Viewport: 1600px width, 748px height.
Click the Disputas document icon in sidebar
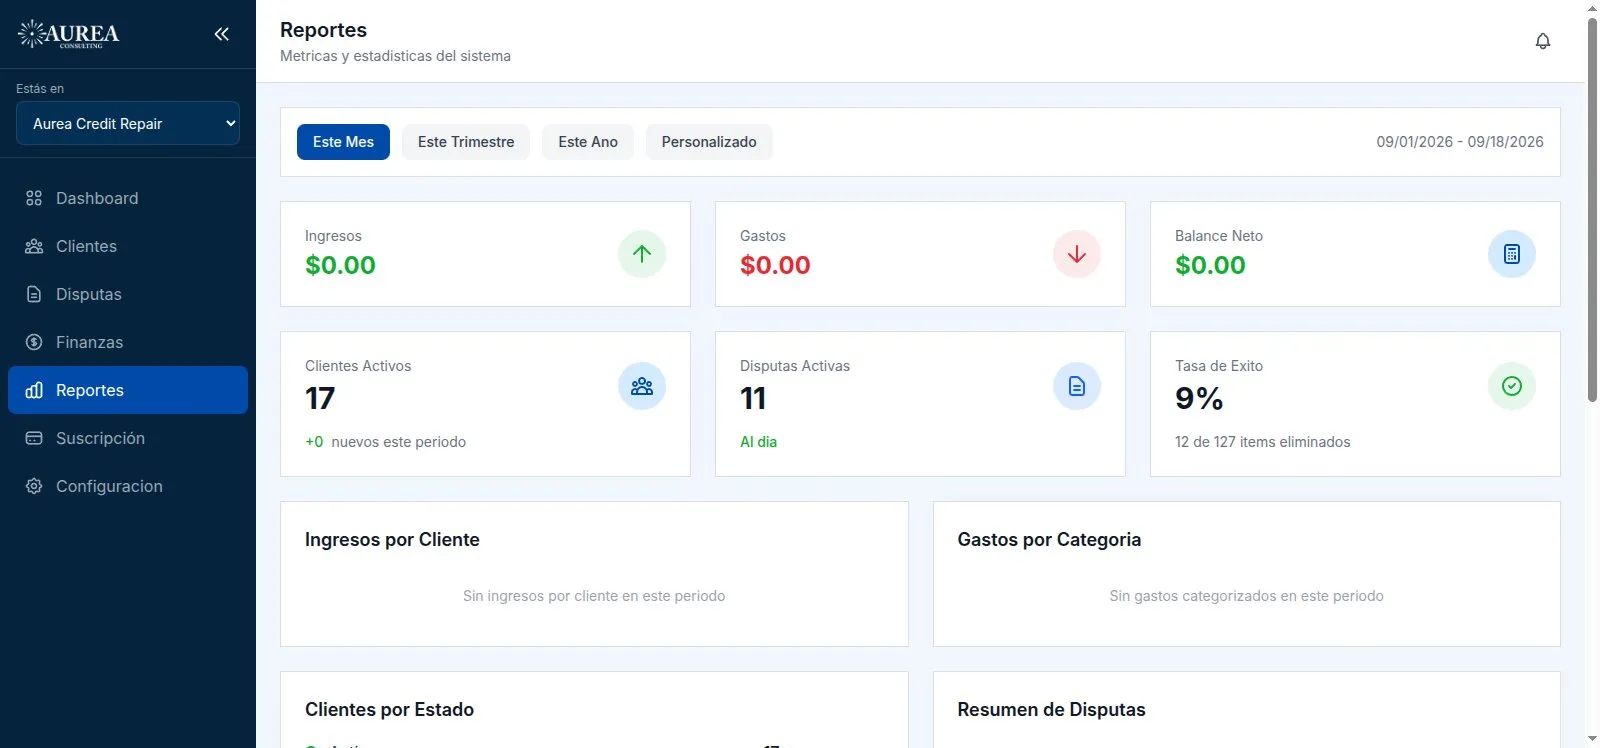(x=34, y=294)
